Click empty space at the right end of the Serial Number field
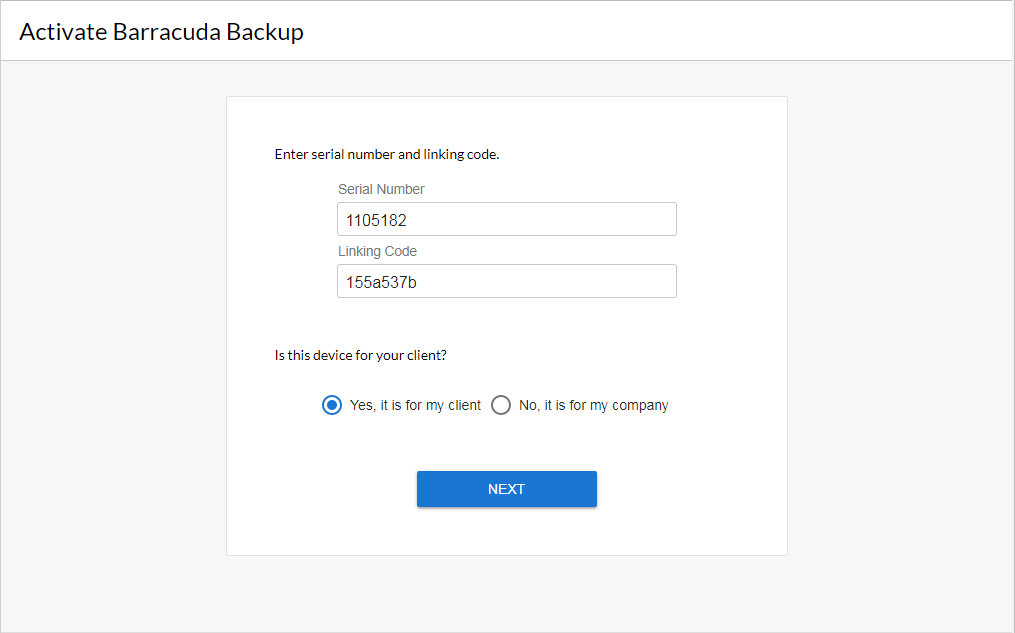 (640, 219)
